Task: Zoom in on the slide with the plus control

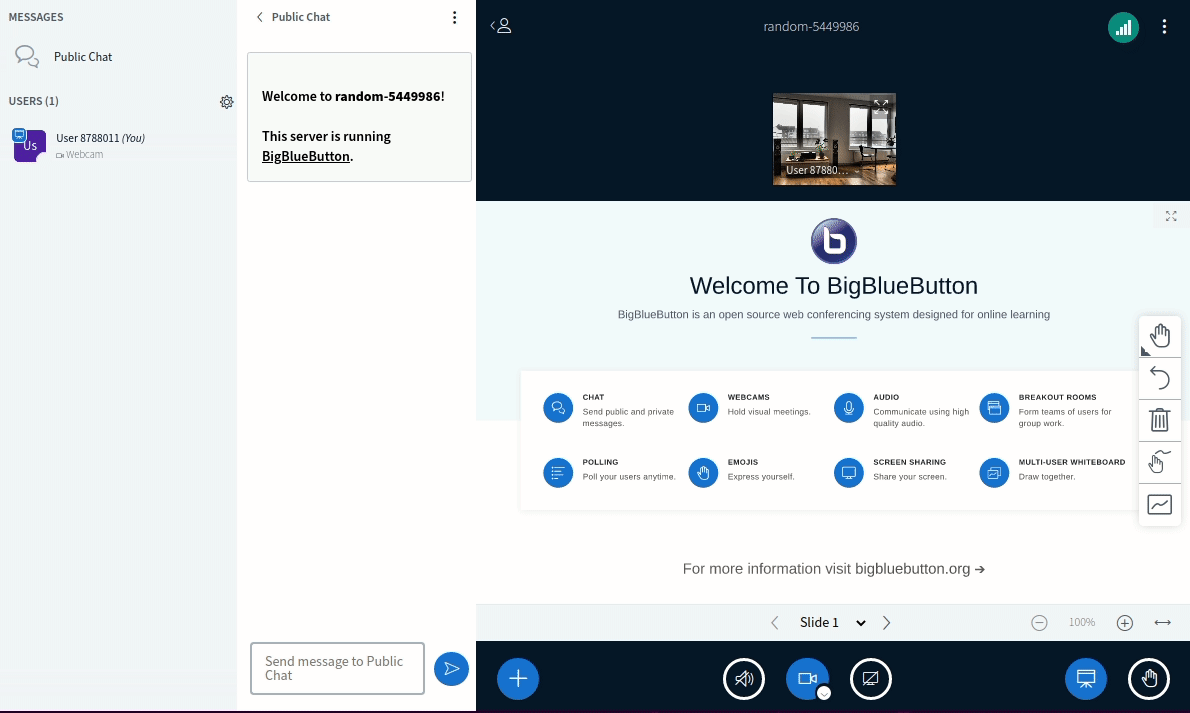Action: tap(1124, 622)
